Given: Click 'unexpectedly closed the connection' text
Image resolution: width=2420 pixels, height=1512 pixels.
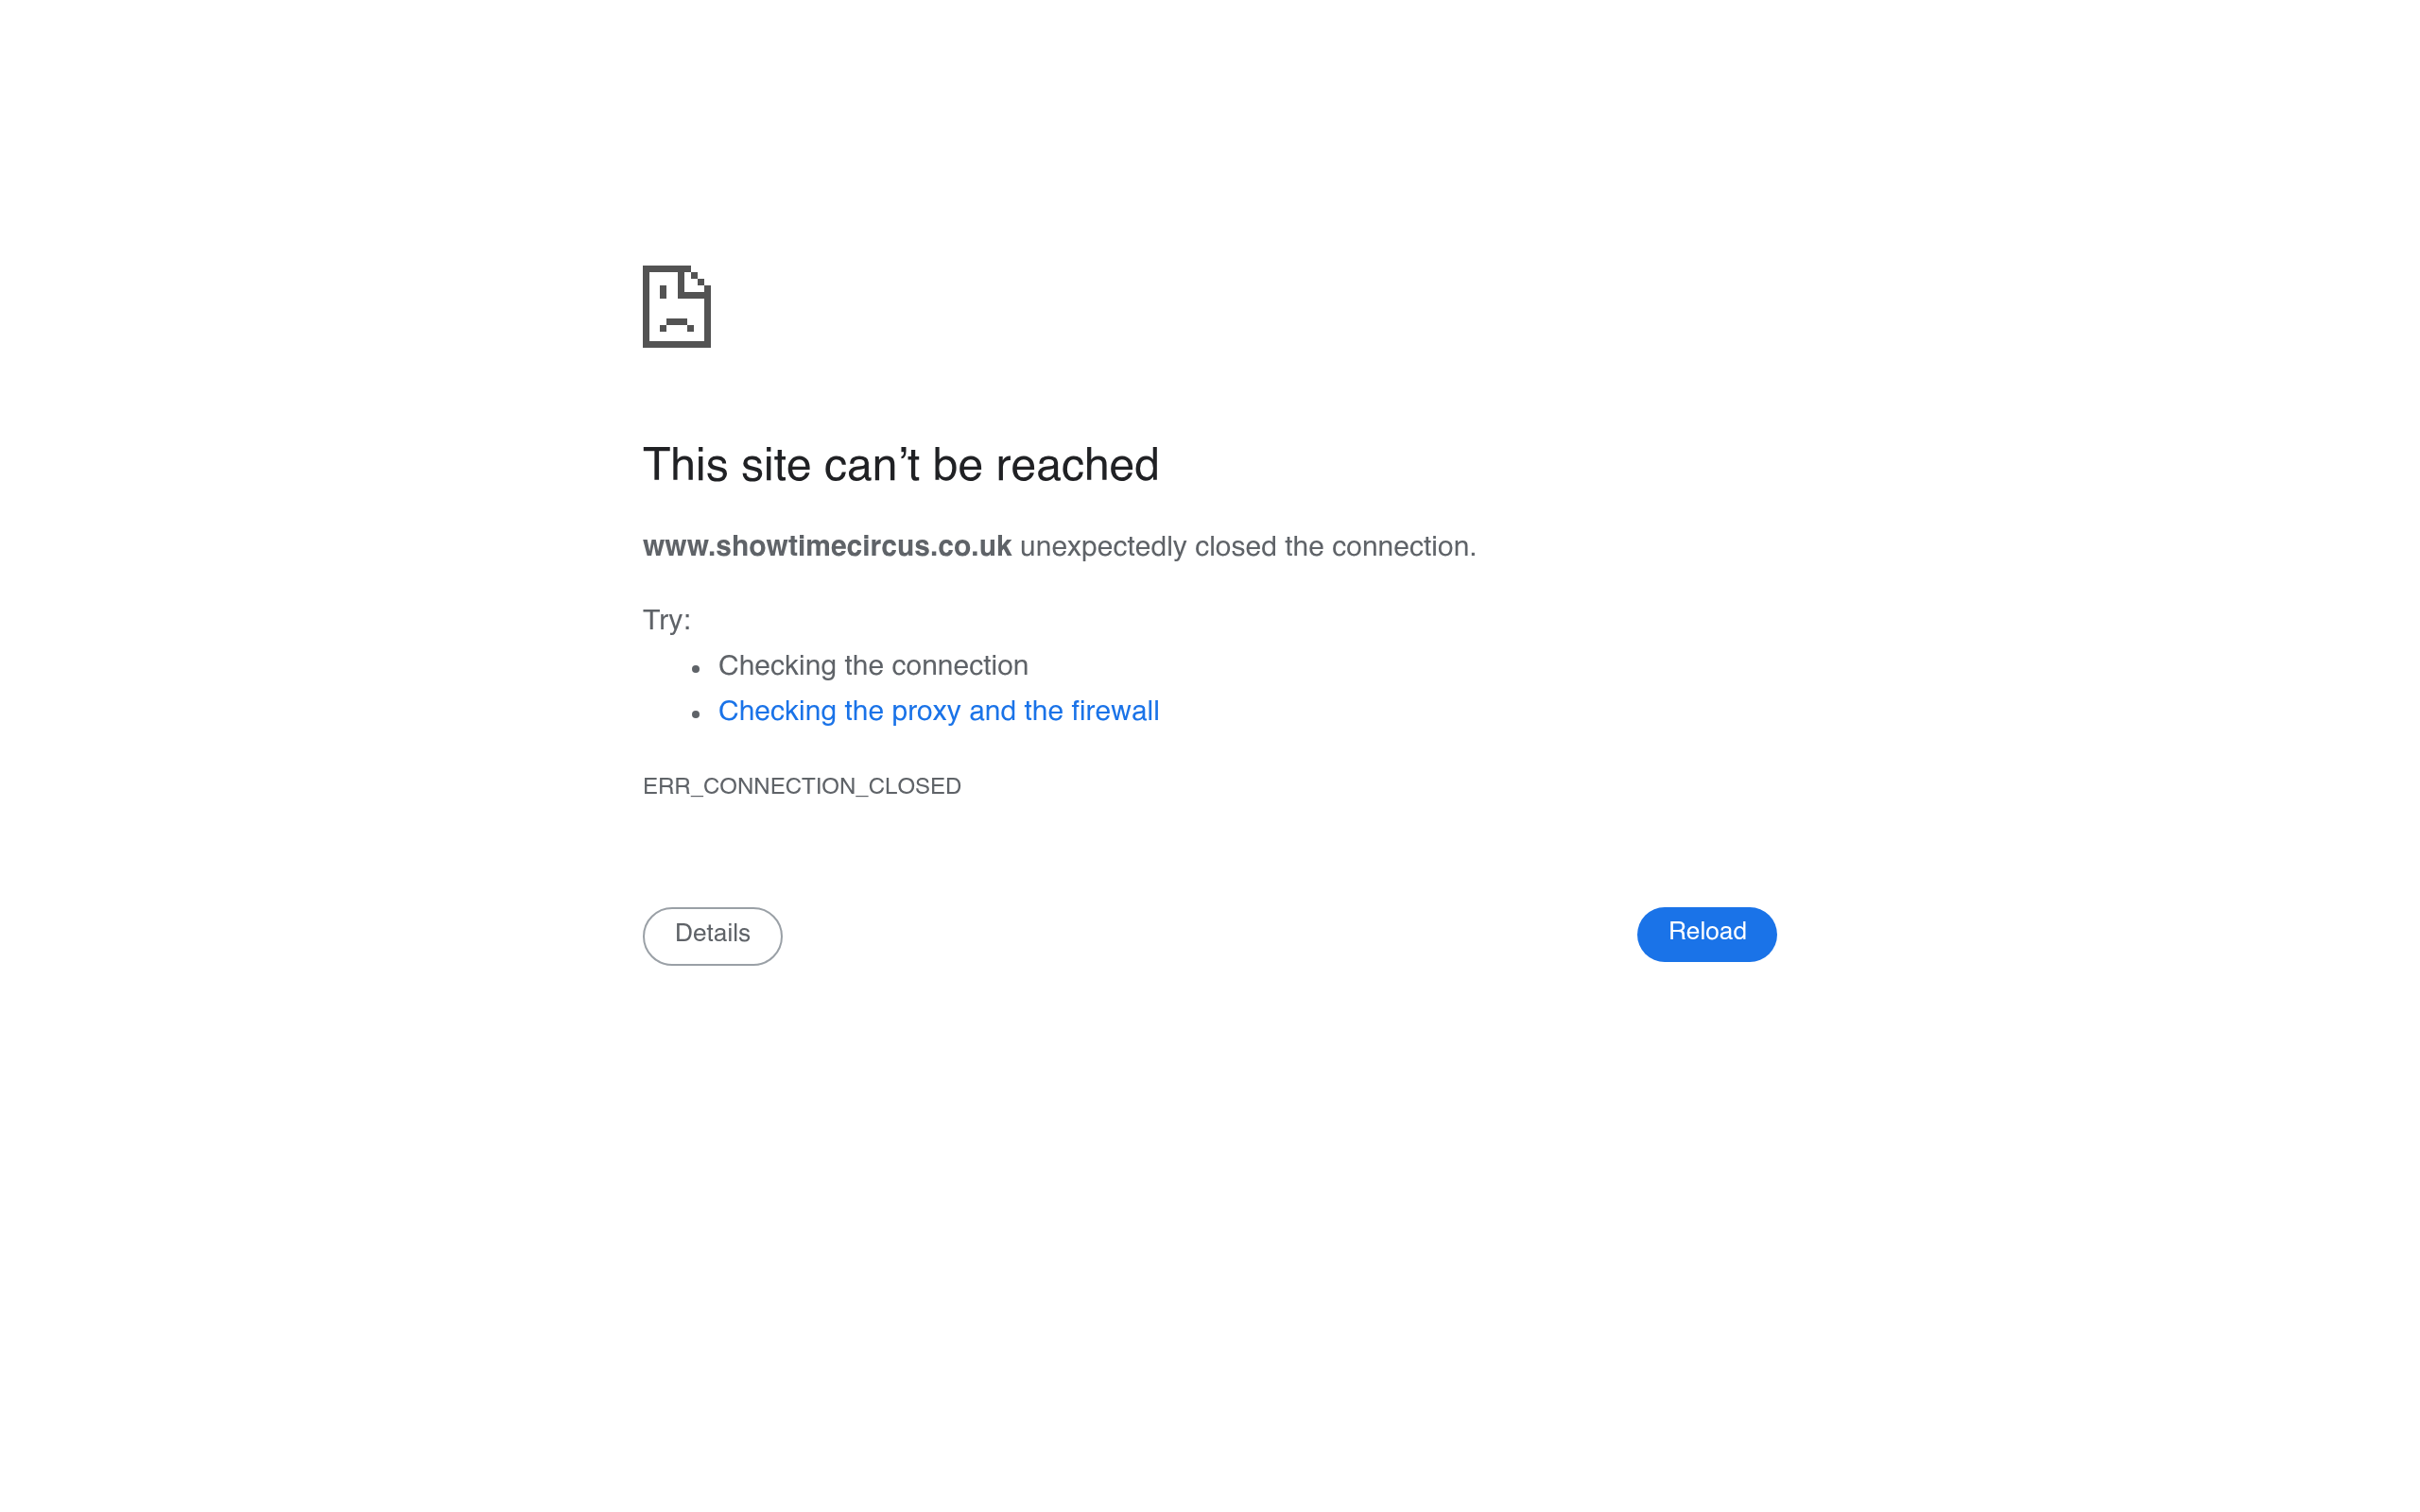Looking at the screenshot, I should tap(1247, 547).
